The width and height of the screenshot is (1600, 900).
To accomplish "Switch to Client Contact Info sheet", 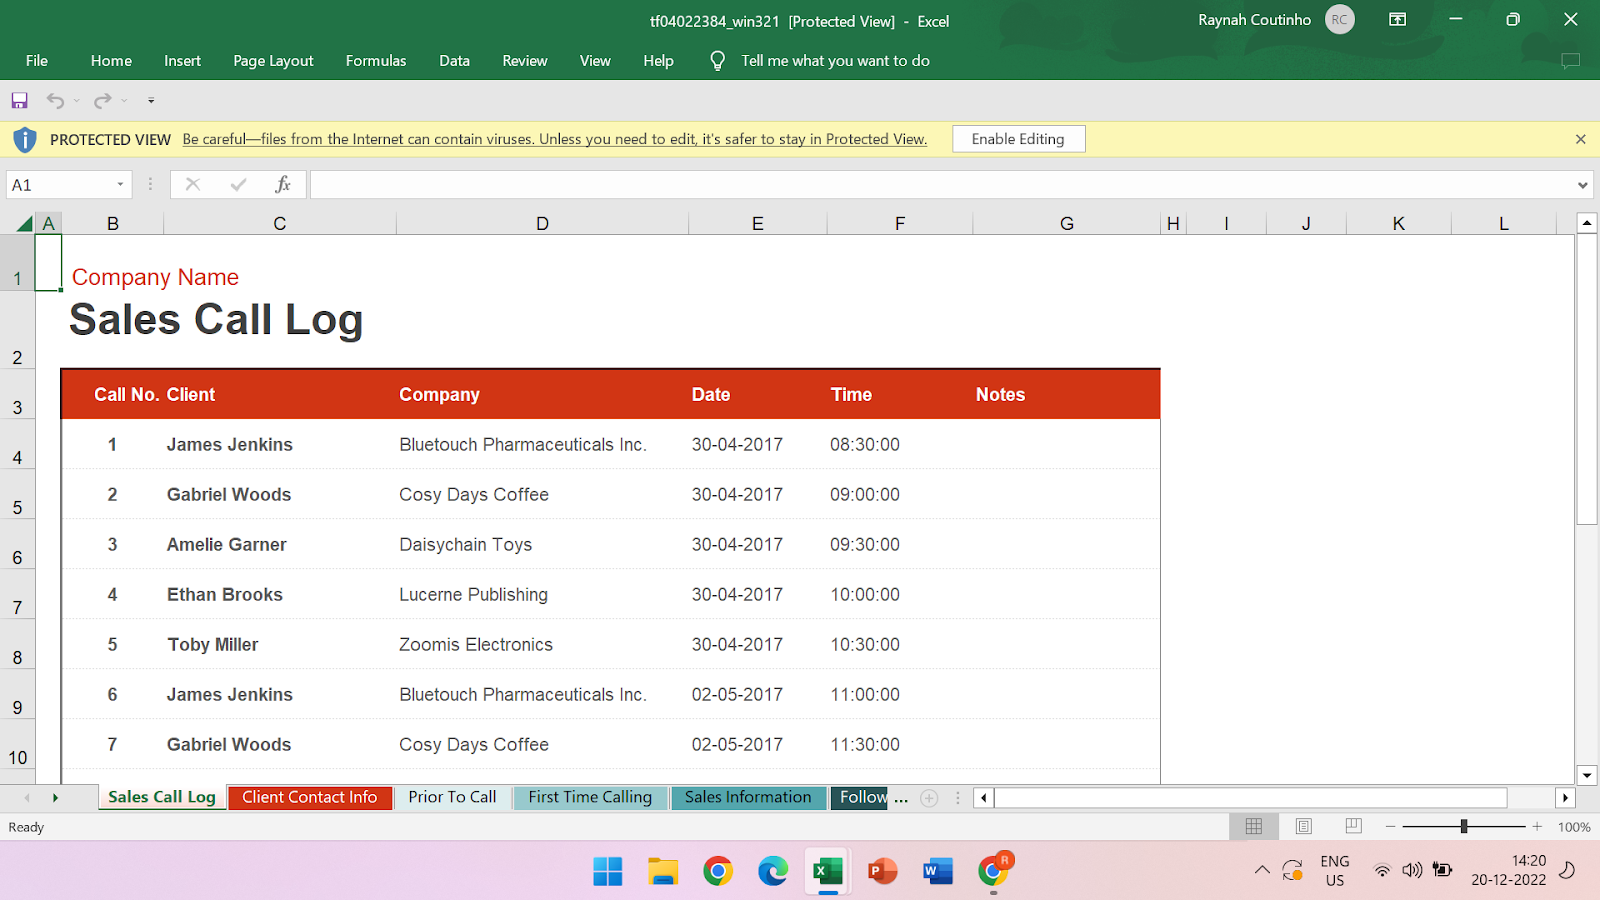I will click(x=309, y=797).
